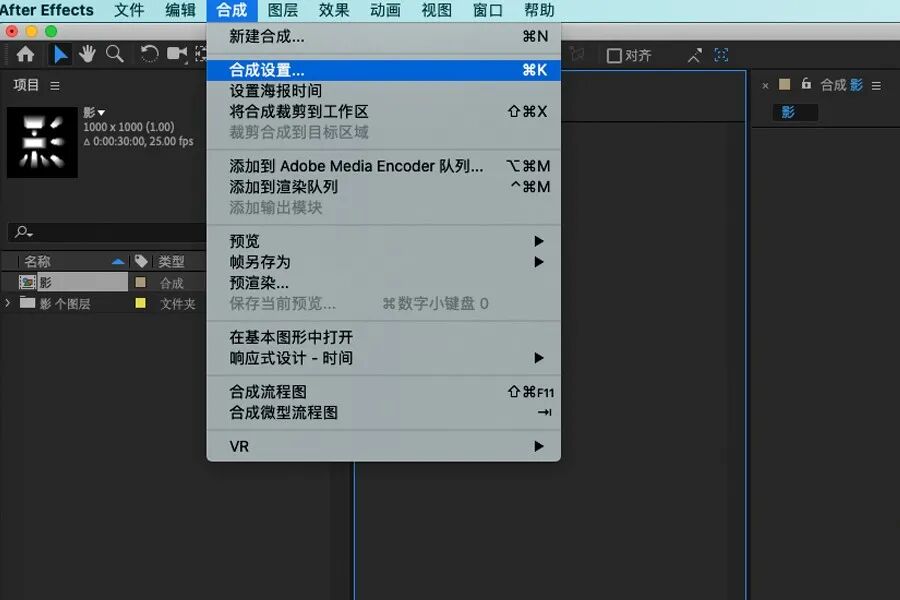Image resolution: width=900 pixels, height=600 pixels.
Task: Click the tan label swatch of 影 composition
Action: (x=140, y=282)
